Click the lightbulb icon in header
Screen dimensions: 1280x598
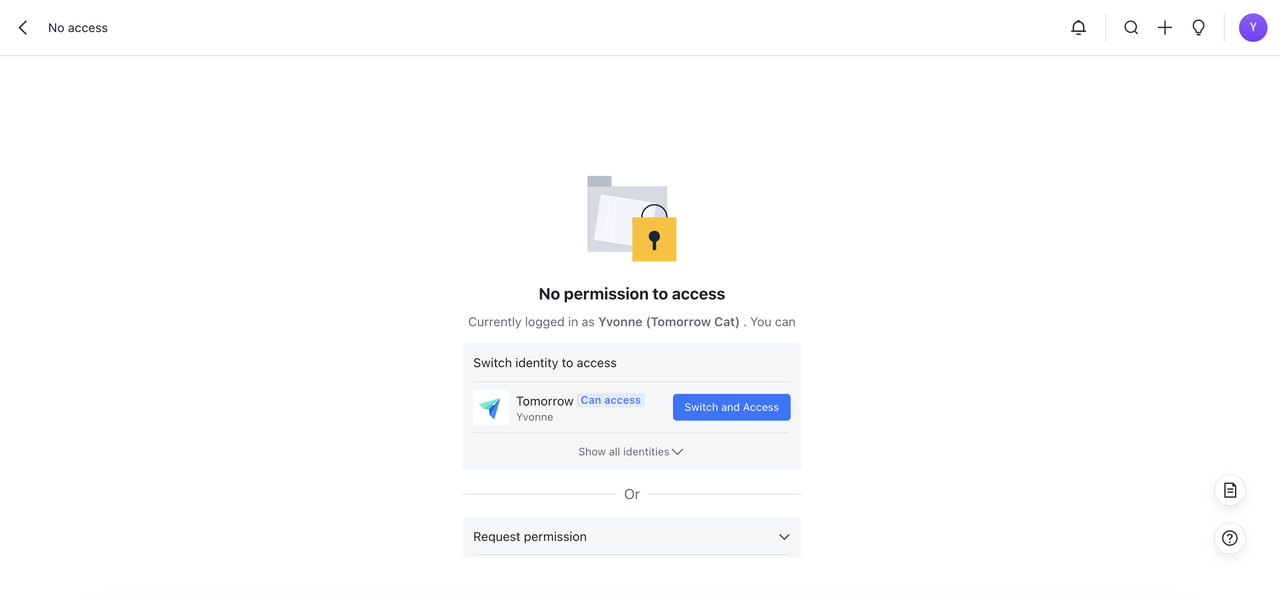pos(1198,28)
